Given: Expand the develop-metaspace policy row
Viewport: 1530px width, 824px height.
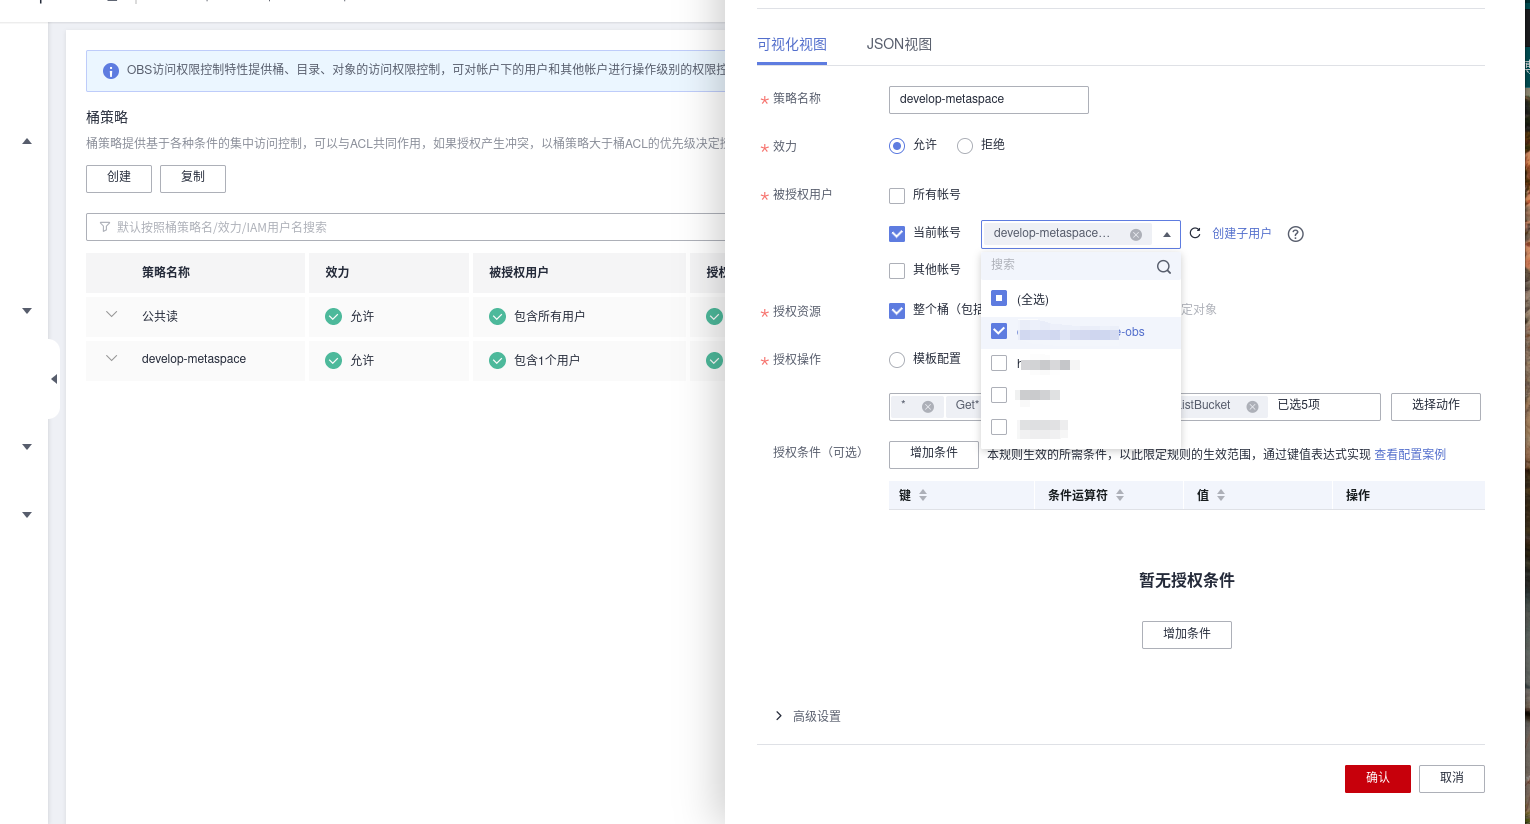Looking at the screenshot, I should coord(112,358).
